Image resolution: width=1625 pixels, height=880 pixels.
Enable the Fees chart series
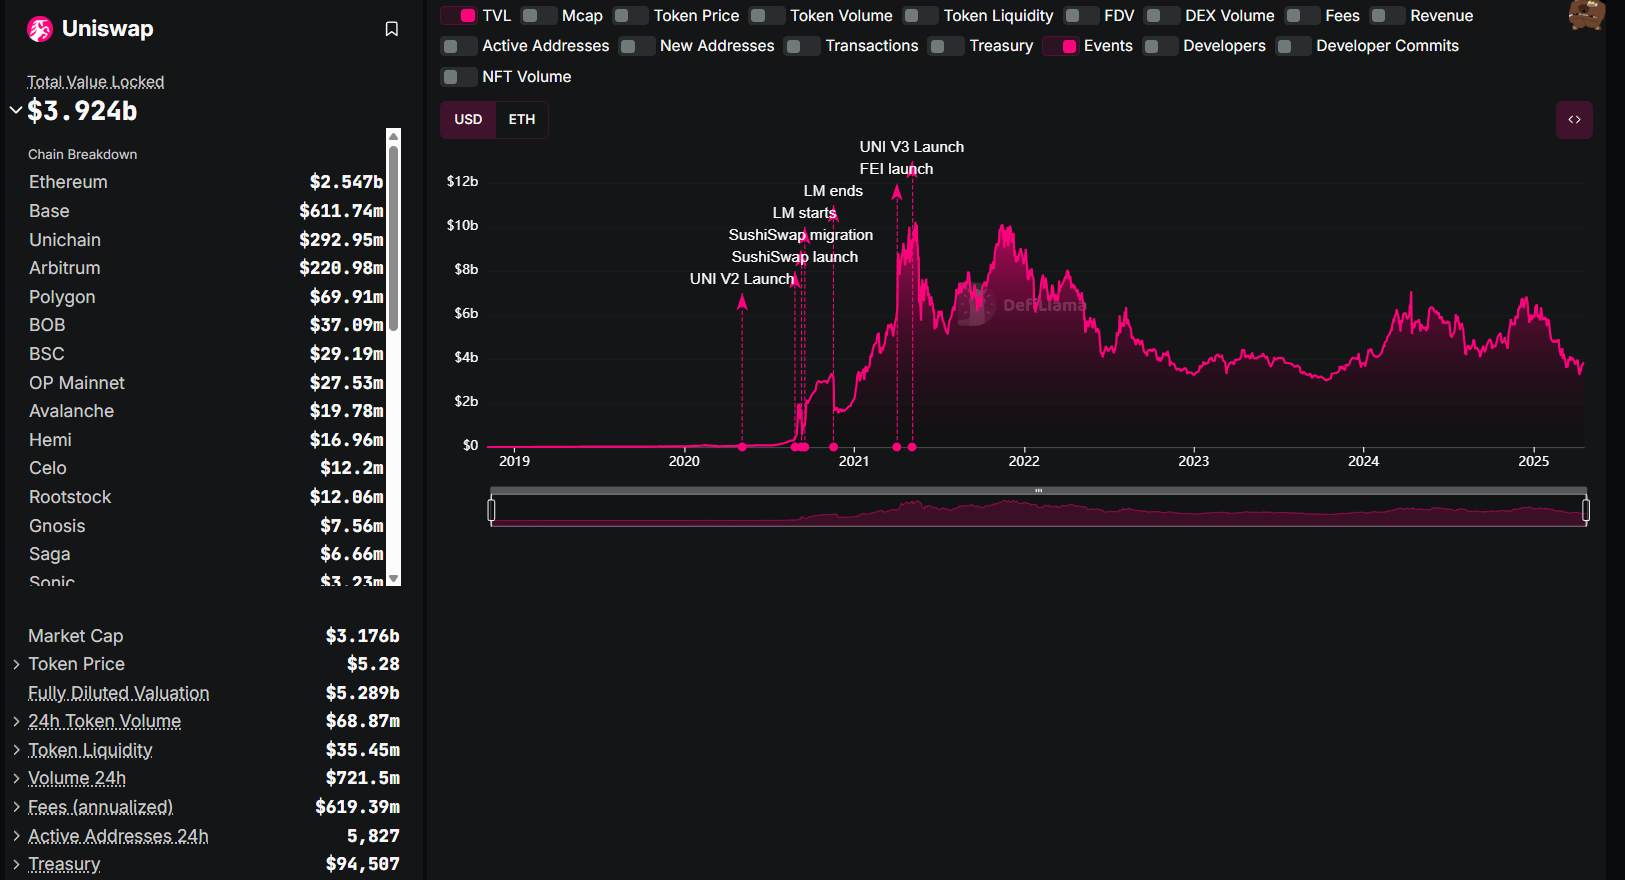point(1303,16)
